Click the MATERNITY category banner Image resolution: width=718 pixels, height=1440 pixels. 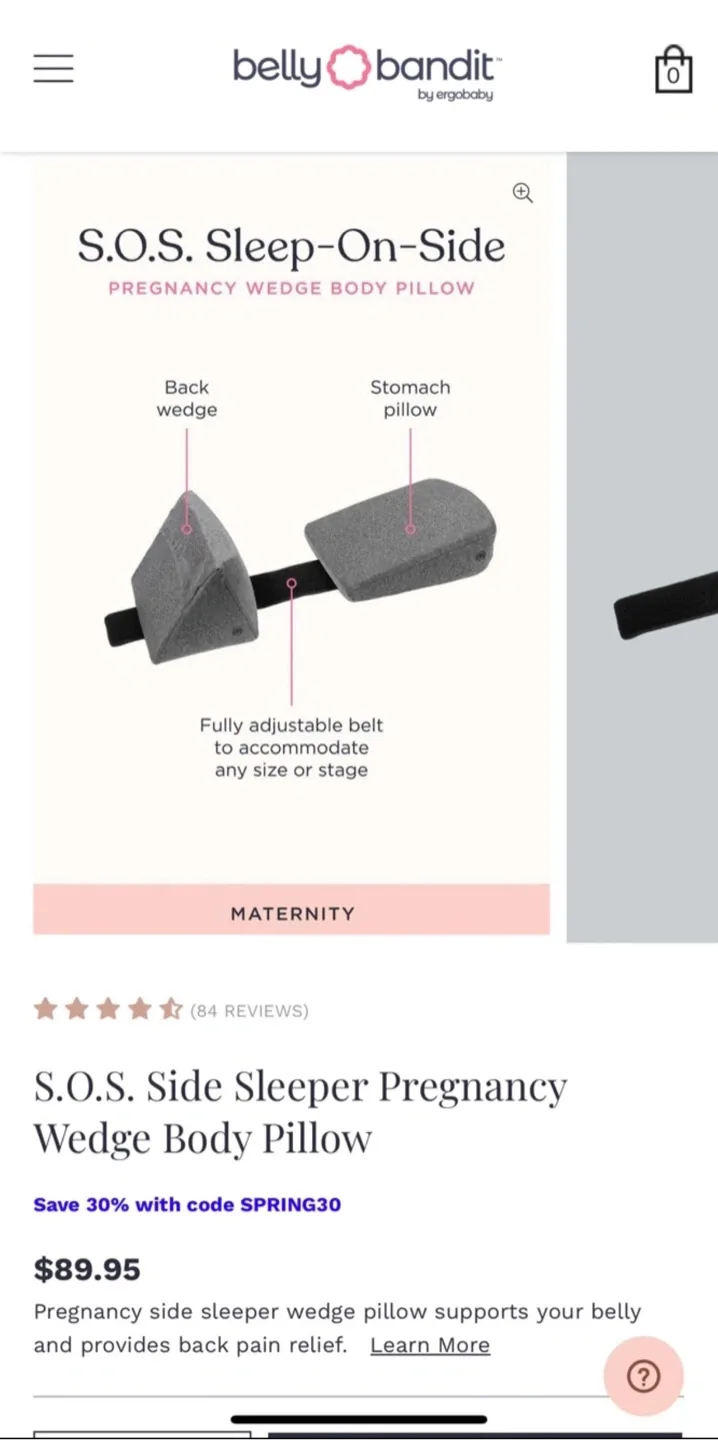291,912
